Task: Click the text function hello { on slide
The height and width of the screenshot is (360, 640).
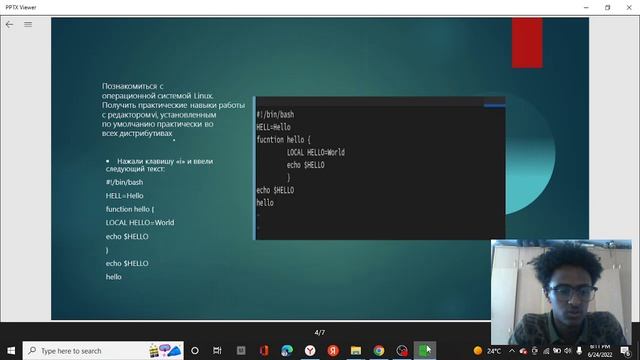Action: 130,209
